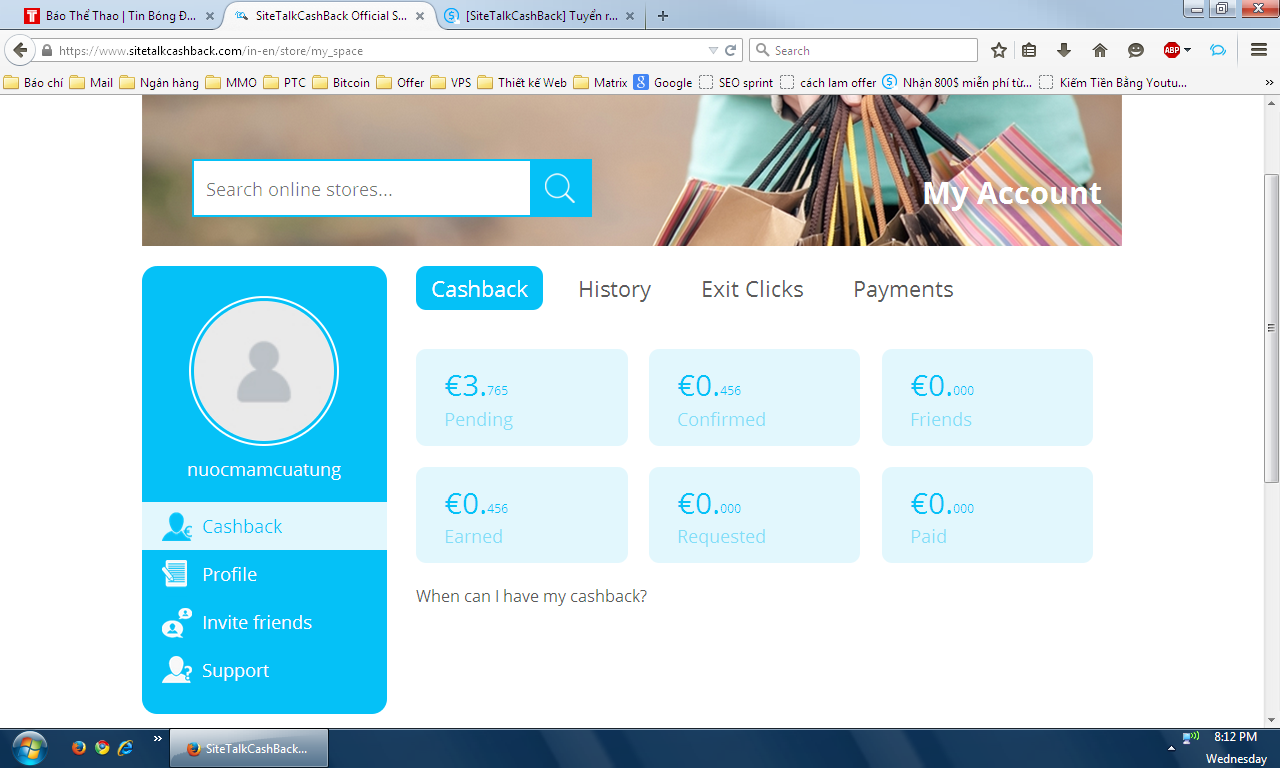Viewport: 1280px width, 768px height.
Task: Click the padlock site identity icon
Action: pyautogui.click(x=47, y=50)
